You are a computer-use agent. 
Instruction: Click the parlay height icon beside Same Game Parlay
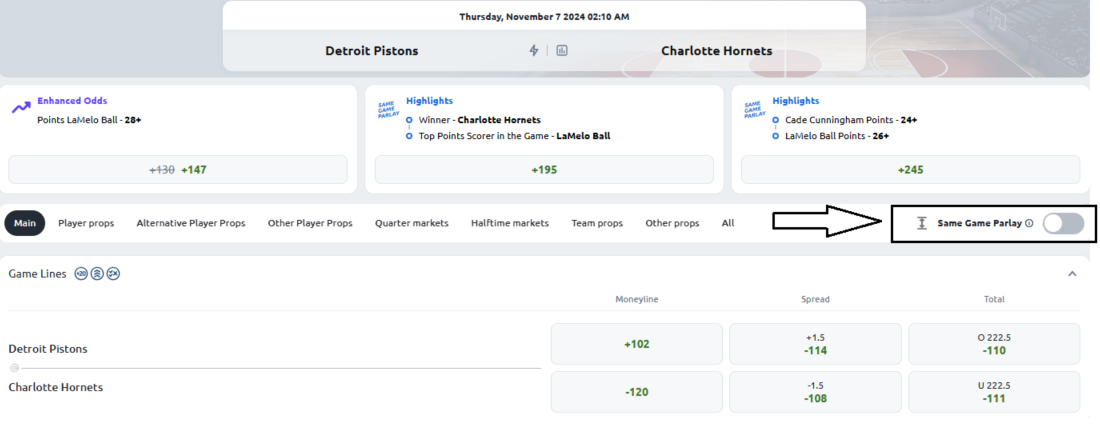[x=923, y=224]
